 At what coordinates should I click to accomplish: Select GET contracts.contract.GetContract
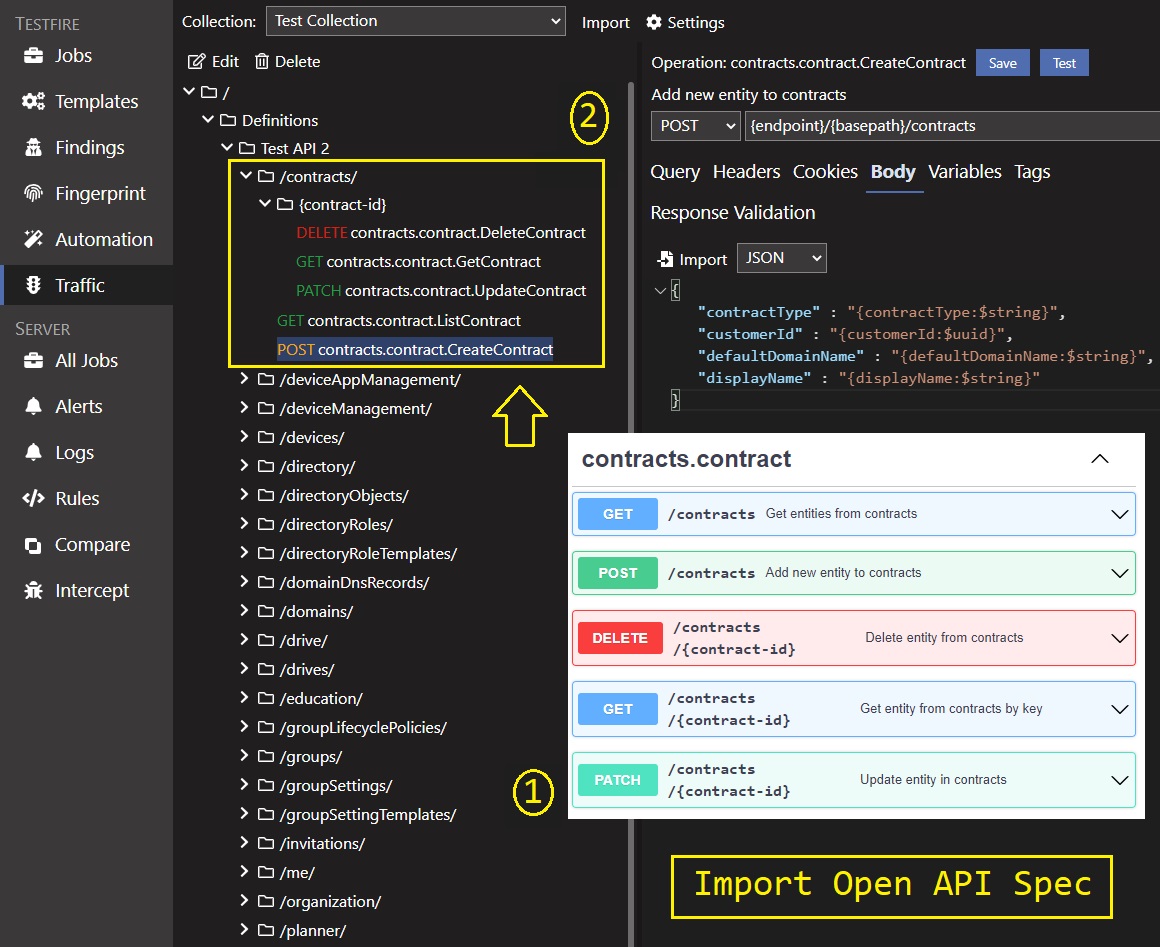point(418,261)
